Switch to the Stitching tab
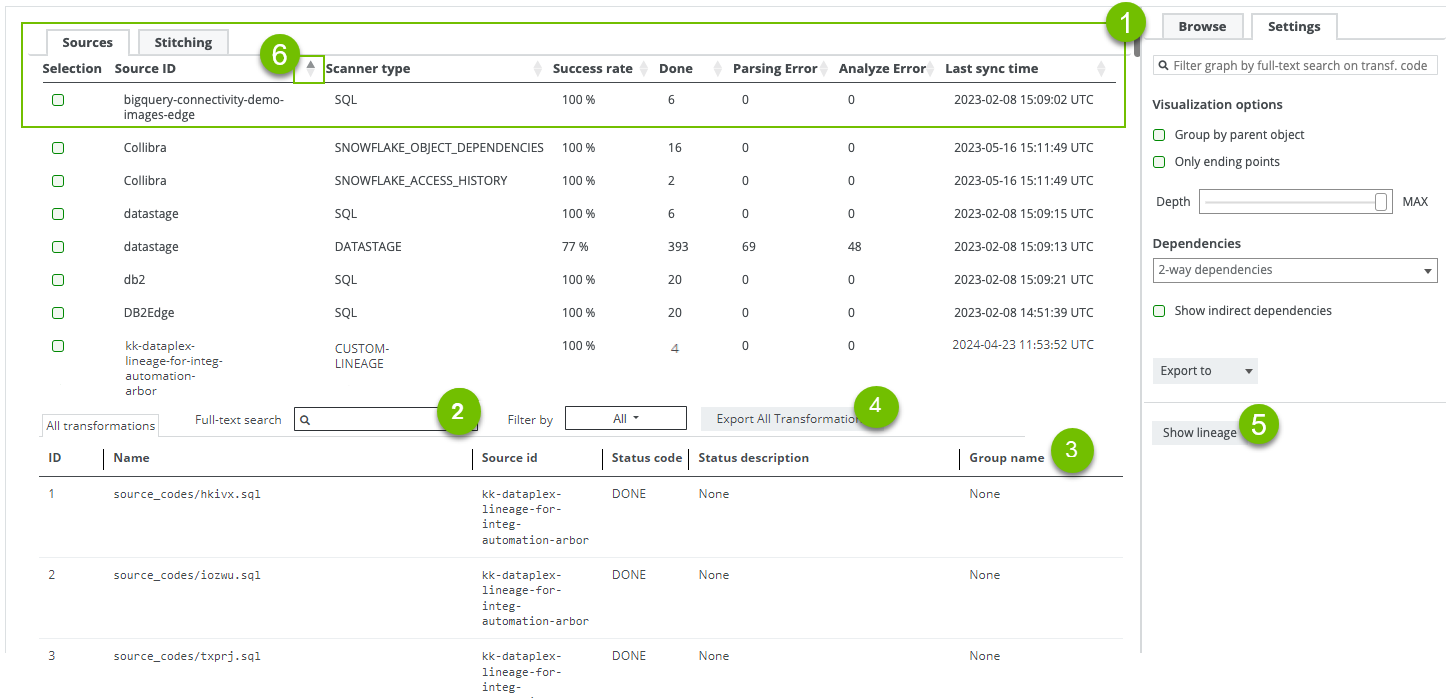 point(183,42)
